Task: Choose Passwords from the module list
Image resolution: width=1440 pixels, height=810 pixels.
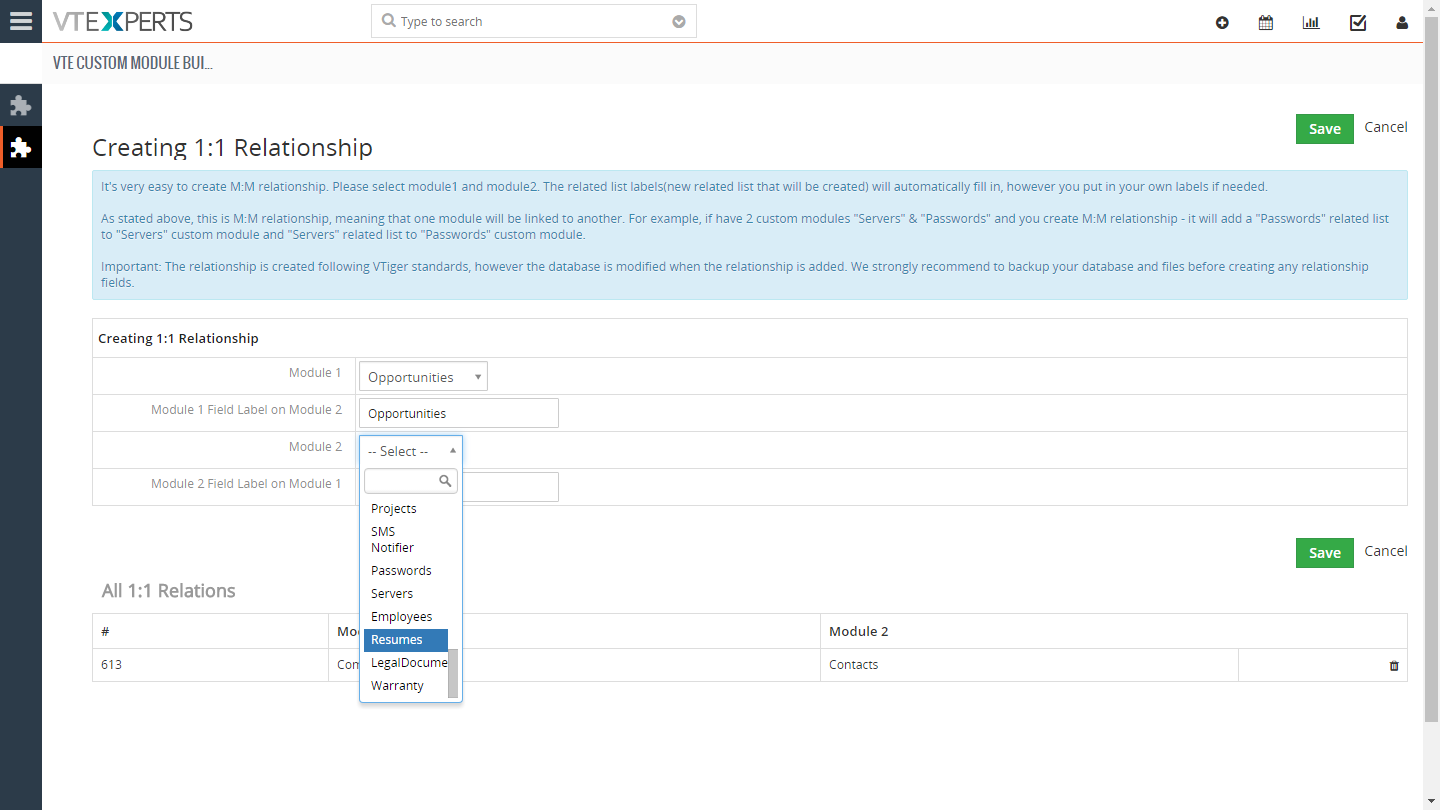Action: click(406, 570)
